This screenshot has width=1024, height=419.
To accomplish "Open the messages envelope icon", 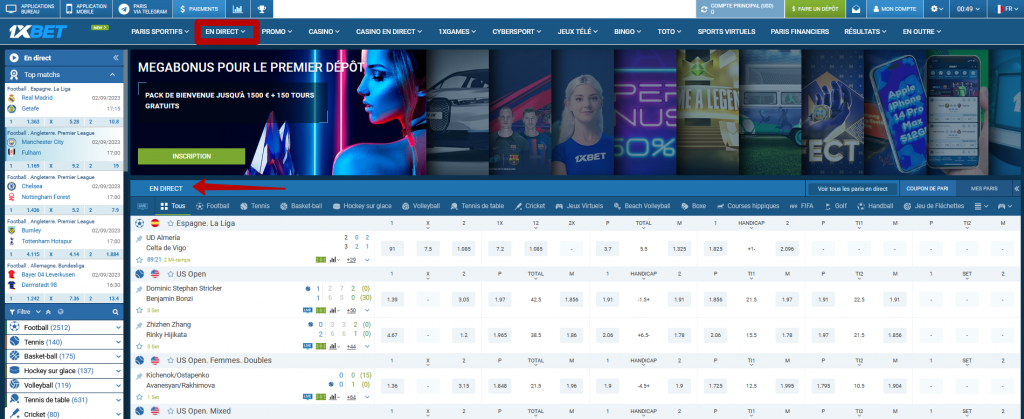I will [855, 9].
